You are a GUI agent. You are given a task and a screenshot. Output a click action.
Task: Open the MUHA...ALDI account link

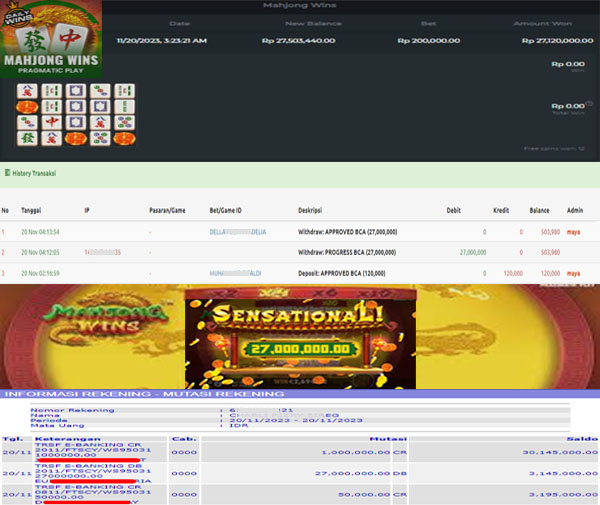(235, 273)
